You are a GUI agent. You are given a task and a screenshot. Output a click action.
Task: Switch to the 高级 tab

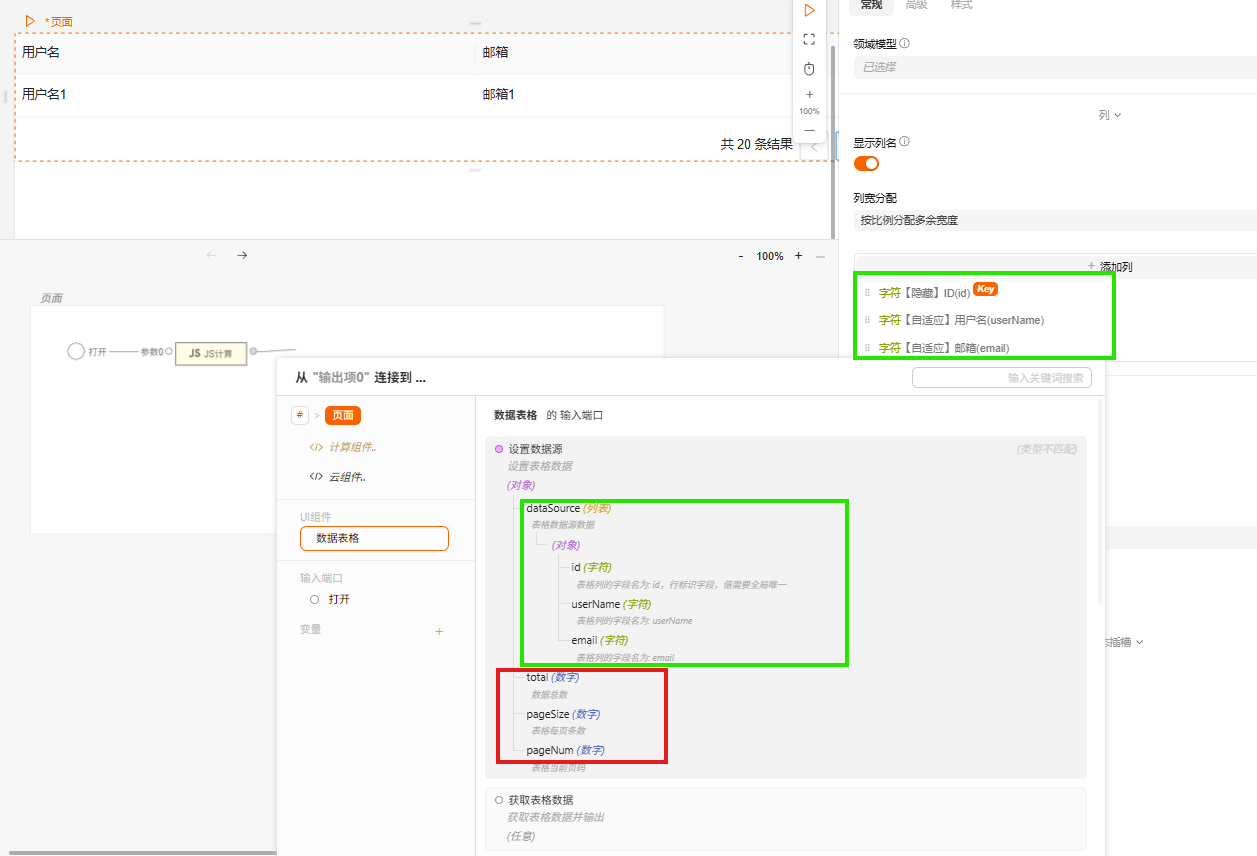[x=916, y=5]
